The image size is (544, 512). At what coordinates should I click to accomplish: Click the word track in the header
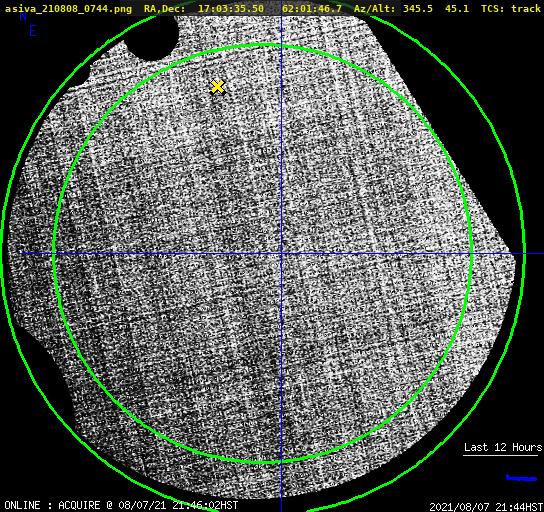(x=526, y=9)
